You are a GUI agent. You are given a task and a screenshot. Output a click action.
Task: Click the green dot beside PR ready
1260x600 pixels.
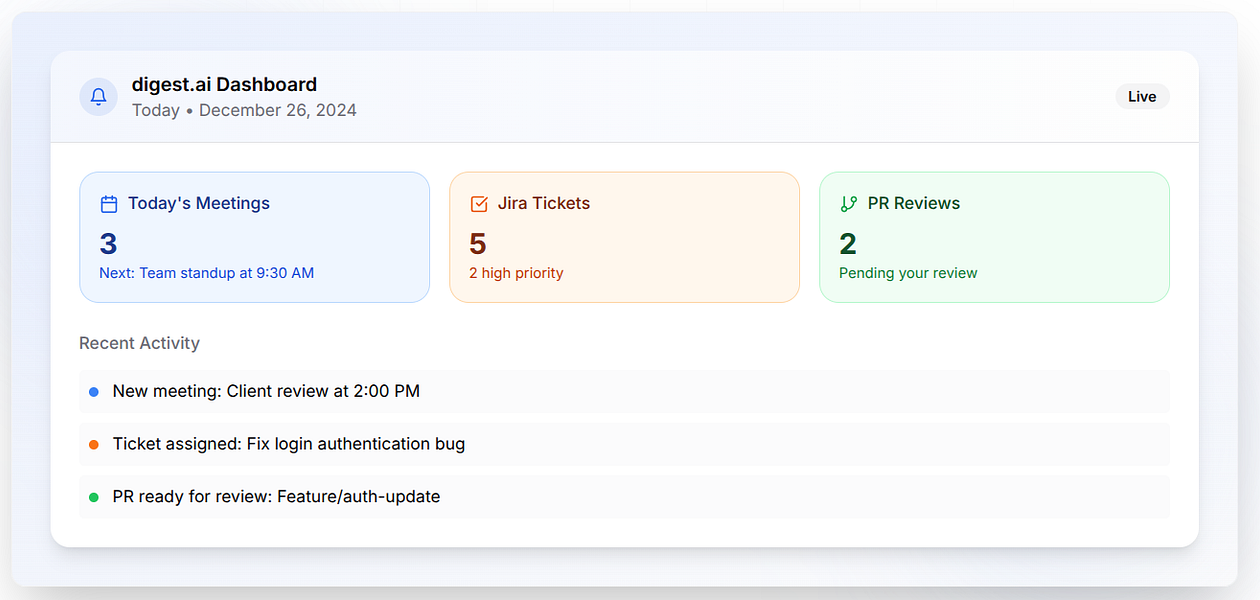(94, 497)
